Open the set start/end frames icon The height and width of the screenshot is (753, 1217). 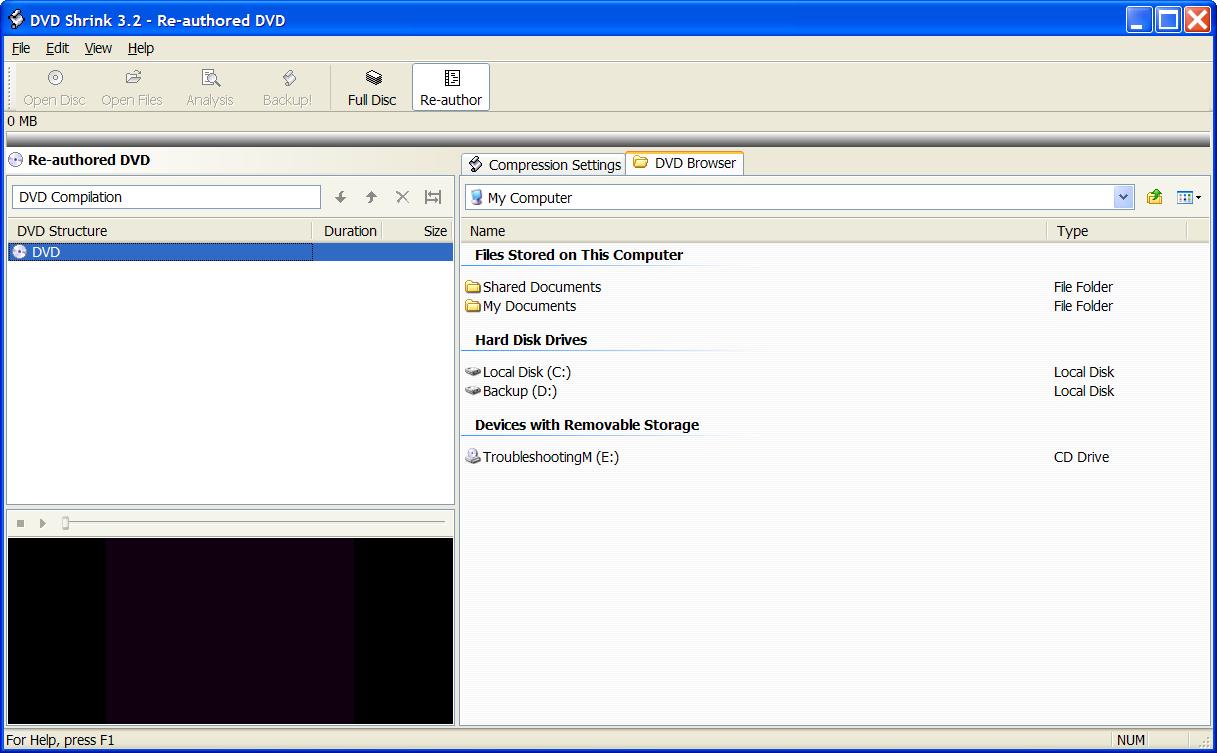pyautogui.click(x=432, y=197)
